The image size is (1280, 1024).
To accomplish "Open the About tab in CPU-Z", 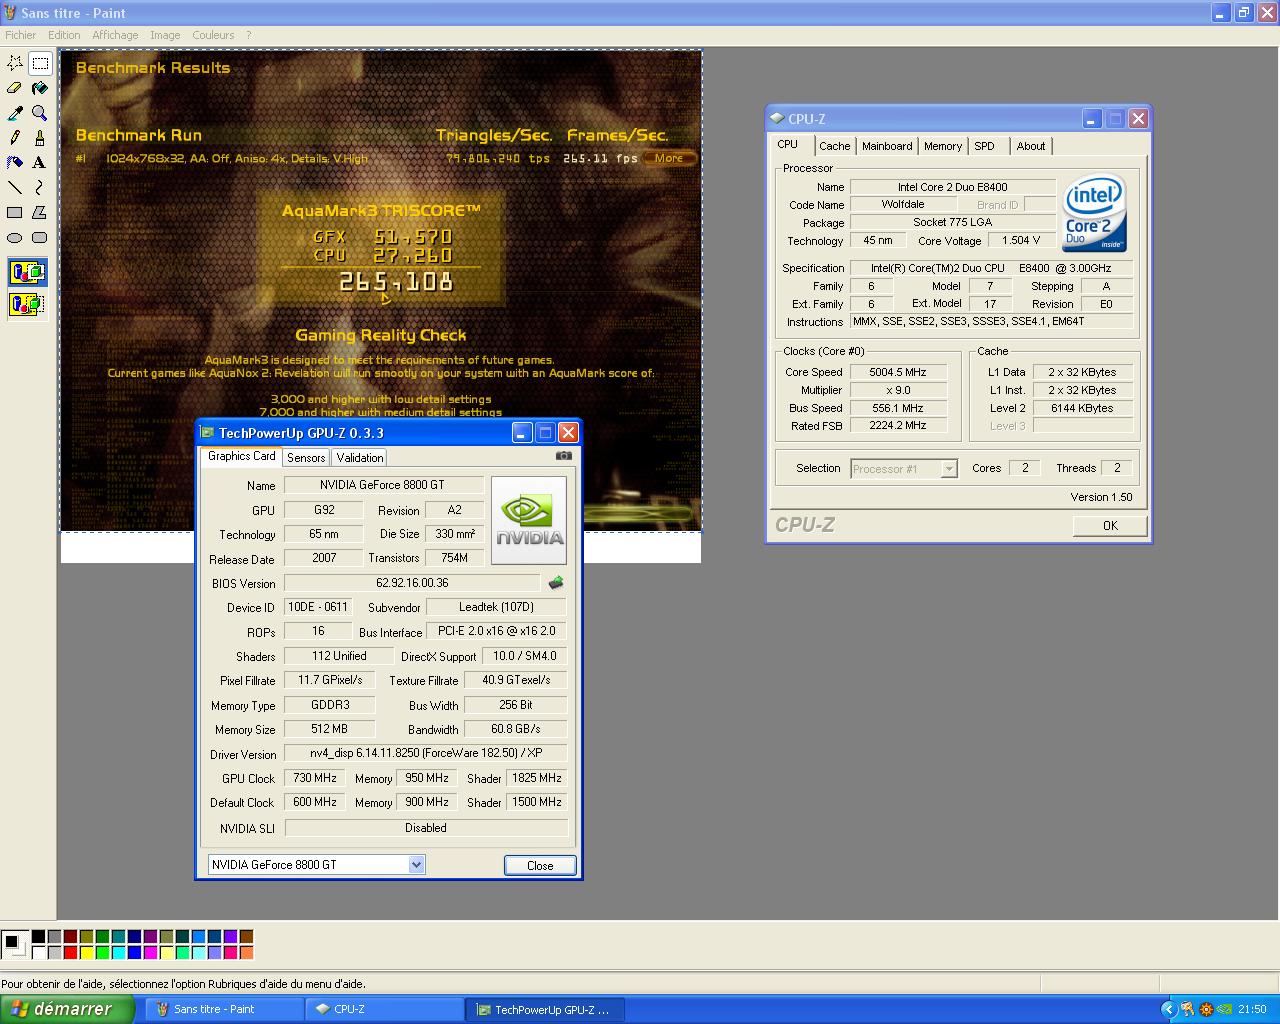I will pos(1031,146).
